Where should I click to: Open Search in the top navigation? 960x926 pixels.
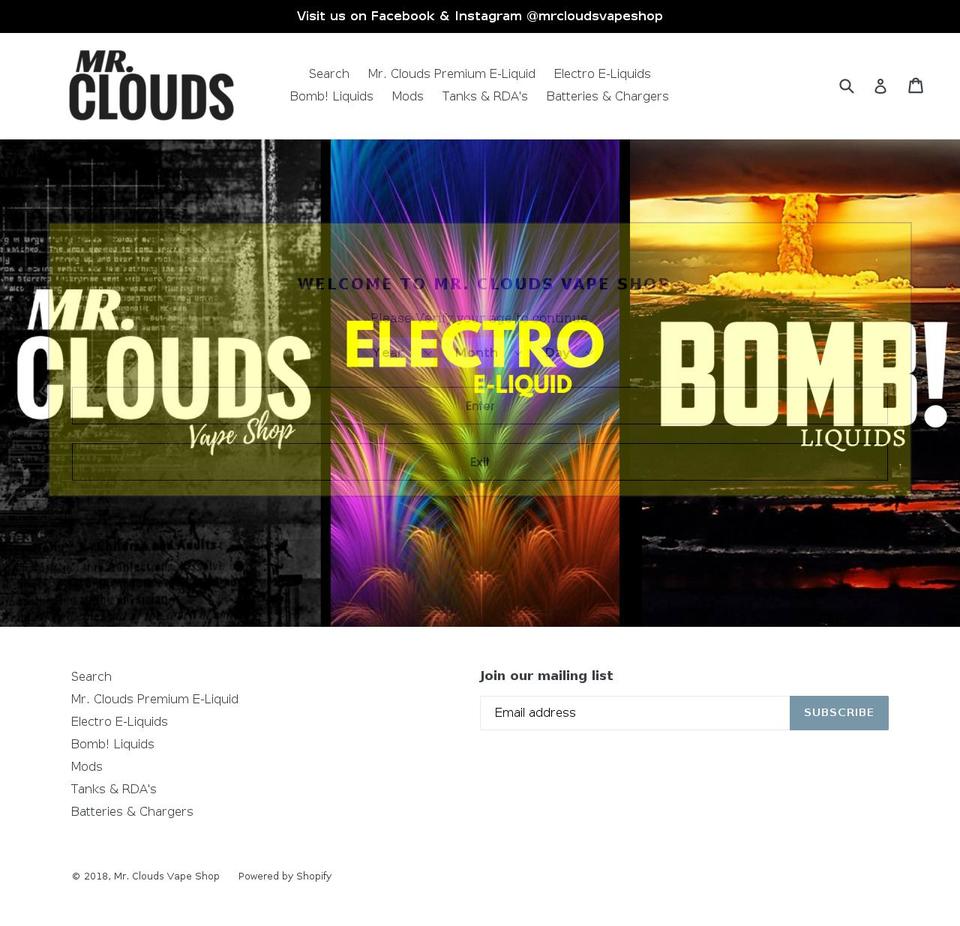329,74
